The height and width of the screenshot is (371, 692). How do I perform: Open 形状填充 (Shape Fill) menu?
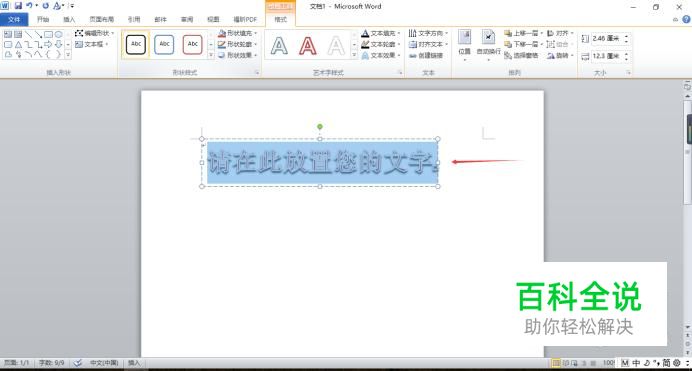pos(237,33)
